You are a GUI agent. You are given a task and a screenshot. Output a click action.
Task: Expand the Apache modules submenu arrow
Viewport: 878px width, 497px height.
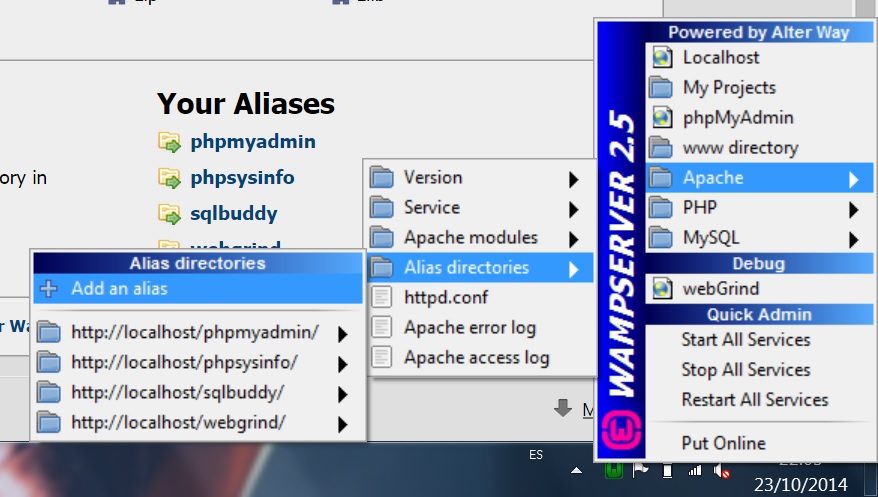(573, 239)
